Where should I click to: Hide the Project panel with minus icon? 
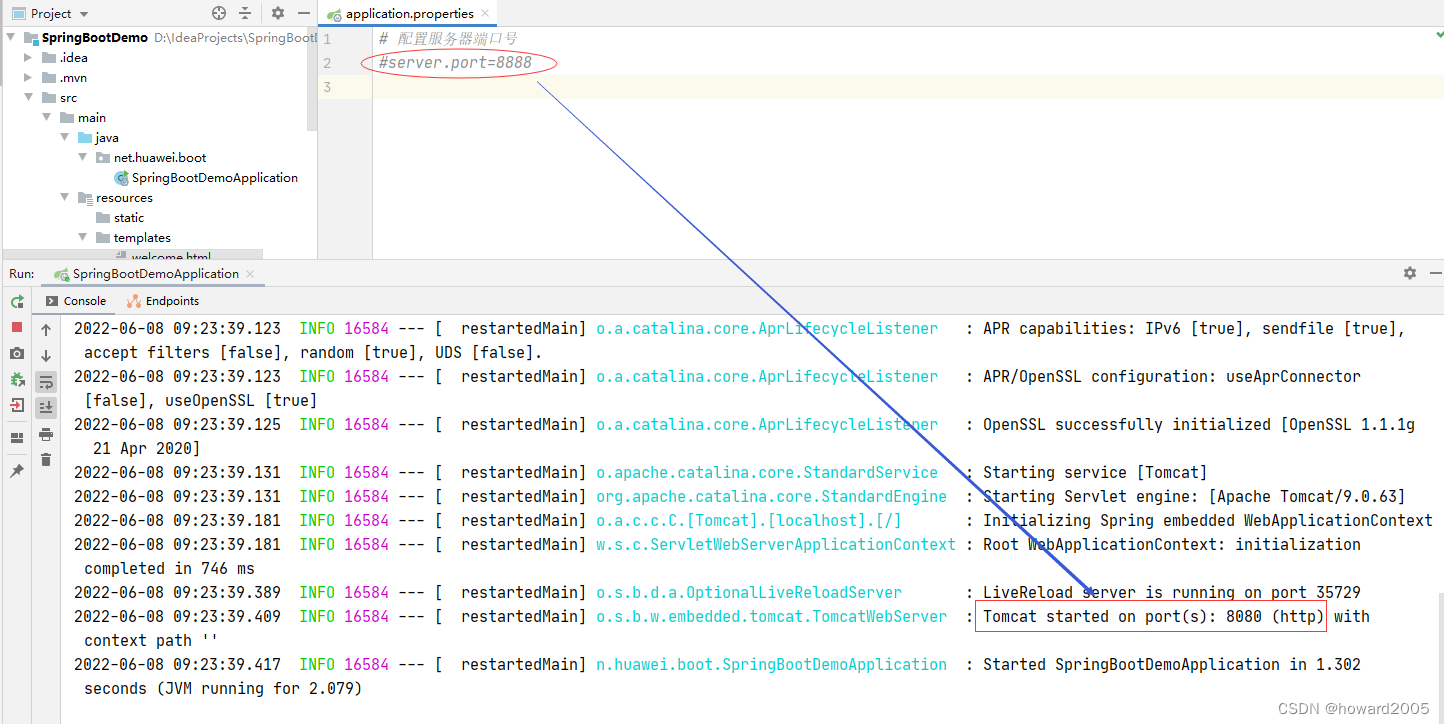coord(303,13)
